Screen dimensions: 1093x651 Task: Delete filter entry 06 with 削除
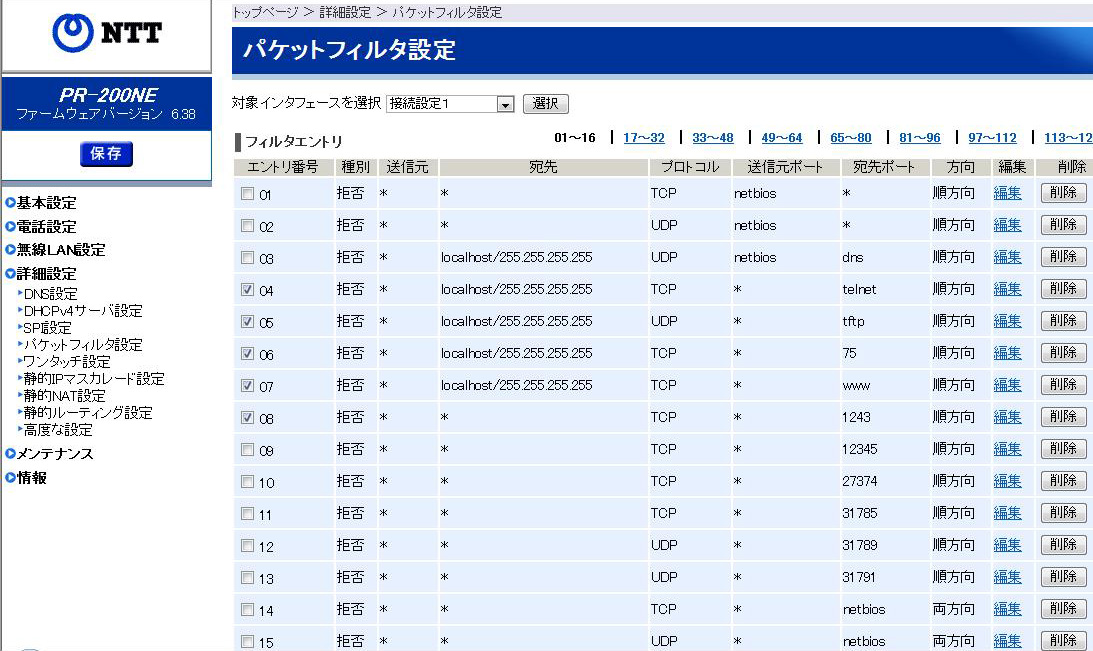[x=1063, y=353]
